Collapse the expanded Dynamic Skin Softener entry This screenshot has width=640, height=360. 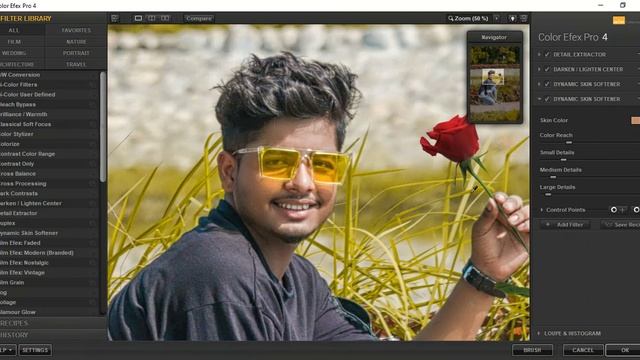pos(539,99)
